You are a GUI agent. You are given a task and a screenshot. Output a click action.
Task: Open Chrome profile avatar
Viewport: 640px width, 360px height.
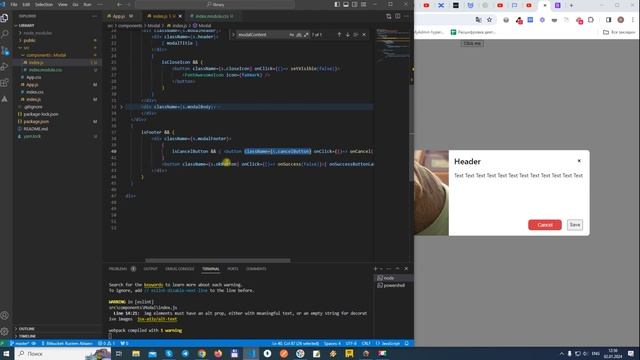[x=621, y=20]
